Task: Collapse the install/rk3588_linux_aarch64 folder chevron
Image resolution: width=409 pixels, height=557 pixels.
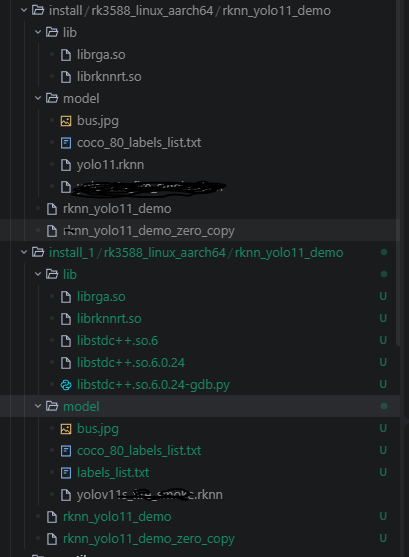Action: coord(24,10)
